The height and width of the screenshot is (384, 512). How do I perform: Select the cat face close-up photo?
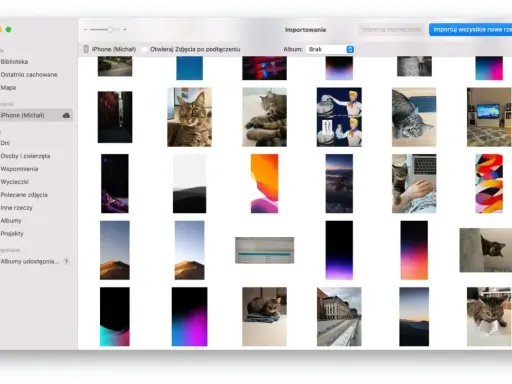(189, 117)
